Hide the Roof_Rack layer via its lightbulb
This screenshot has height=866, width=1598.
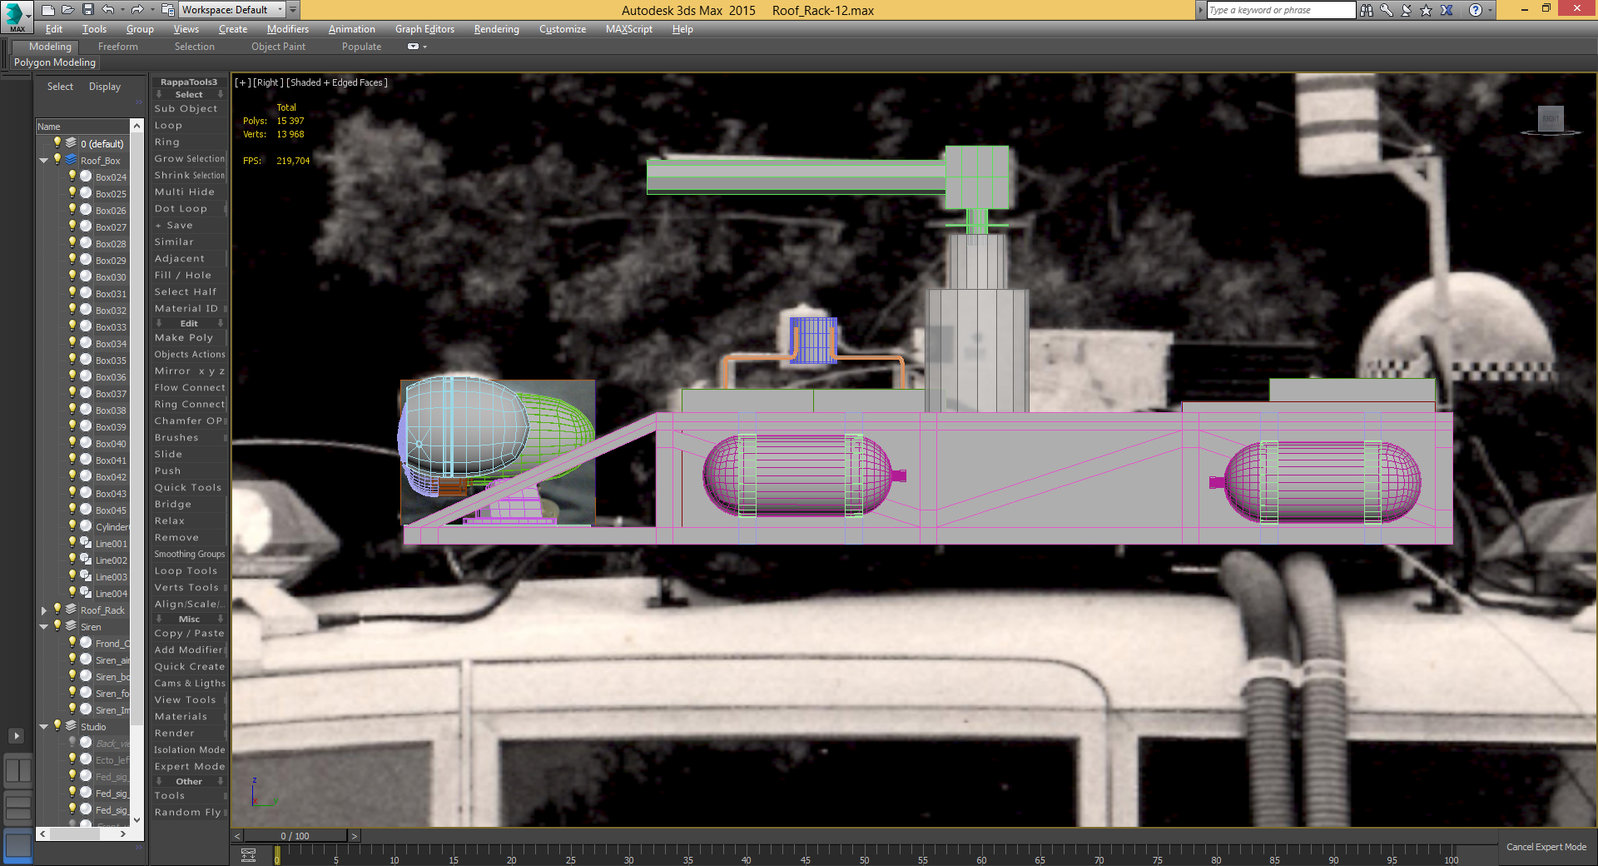point(57,609)
